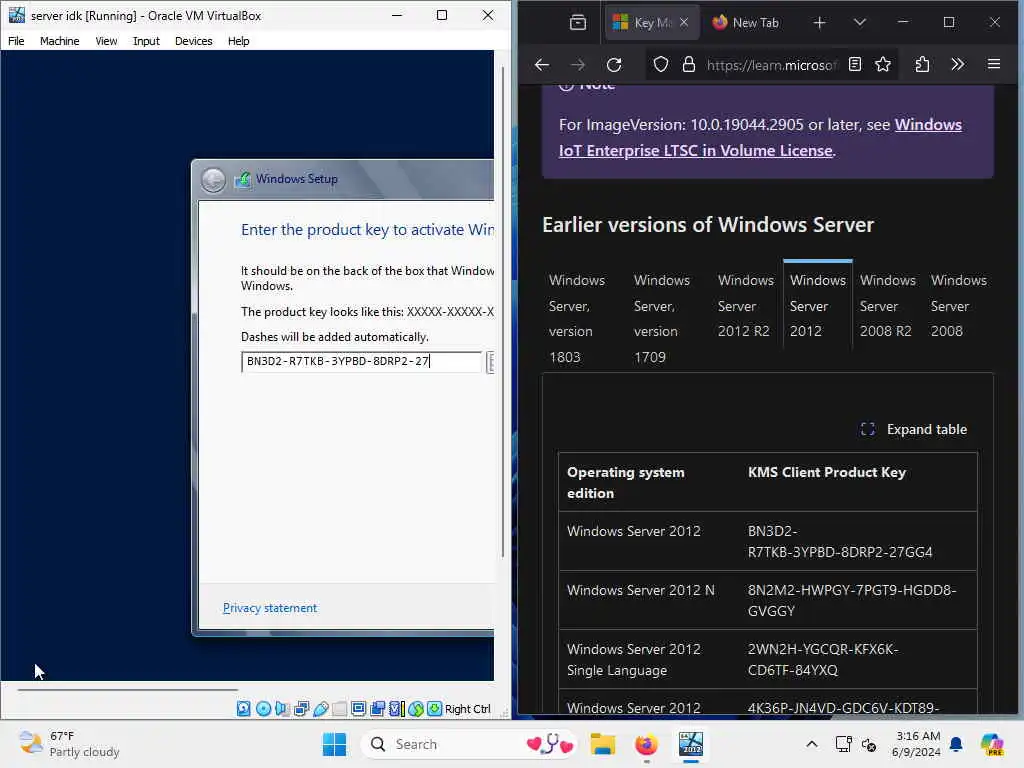The image size is (1024, 768).
Task: Open Firefox View icon in tab bar
Action: [x=578, y=23]
